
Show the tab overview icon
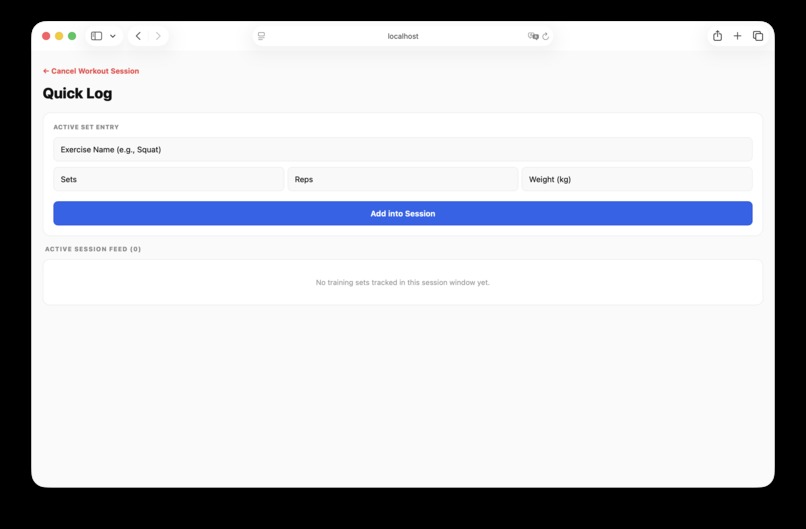click(x=758, y=36)
